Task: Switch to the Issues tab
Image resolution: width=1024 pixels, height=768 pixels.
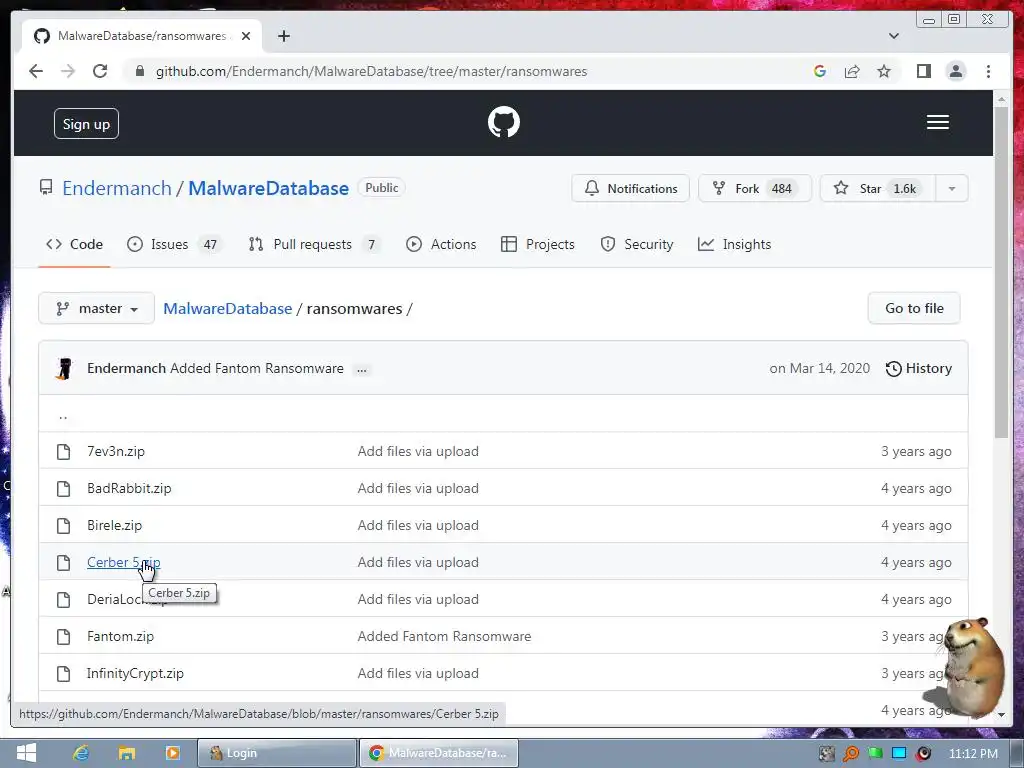Action: pos(174,244)
